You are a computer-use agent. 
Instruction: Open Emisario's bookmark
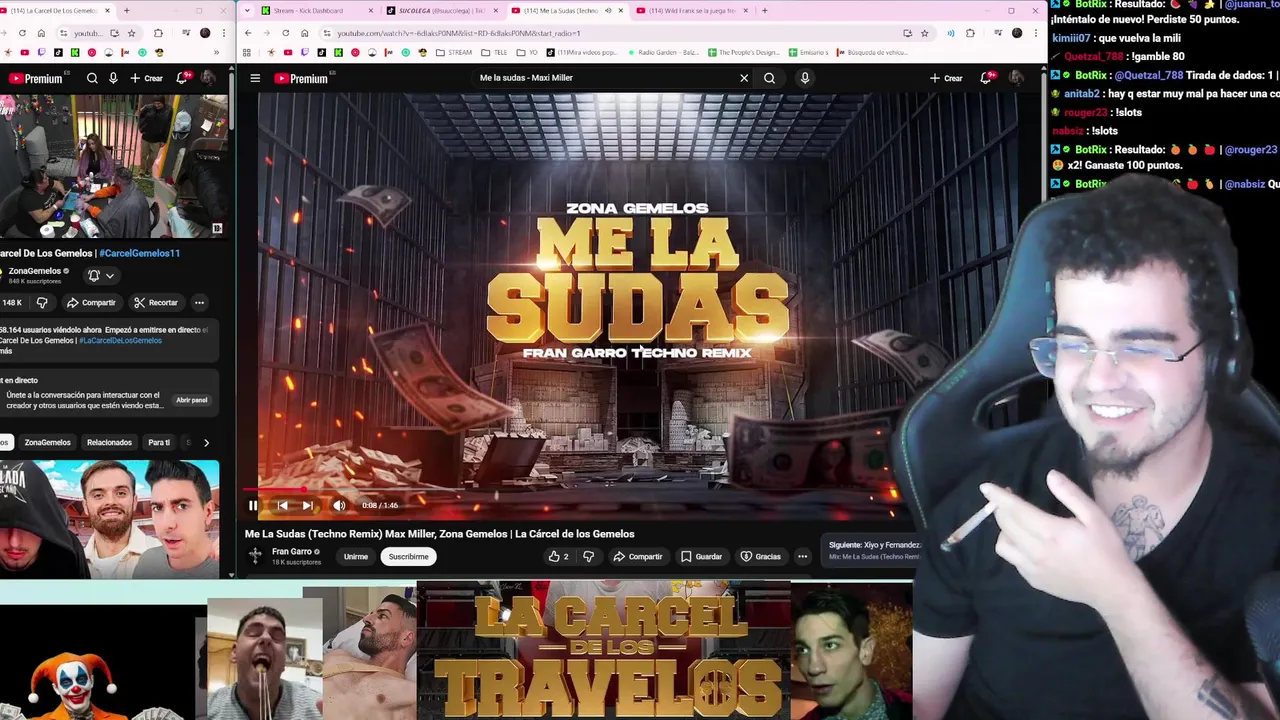809,53
